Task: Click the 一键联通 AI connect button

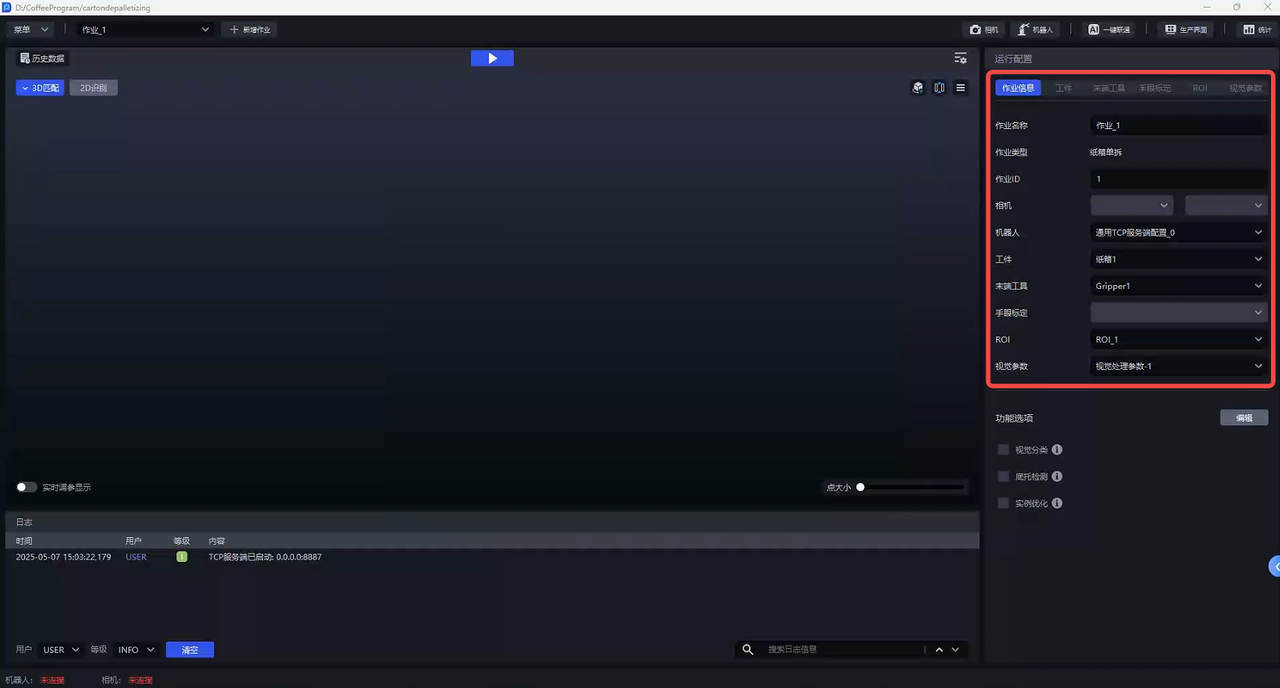Action: pyautogui.click(x=1109, y=30)
